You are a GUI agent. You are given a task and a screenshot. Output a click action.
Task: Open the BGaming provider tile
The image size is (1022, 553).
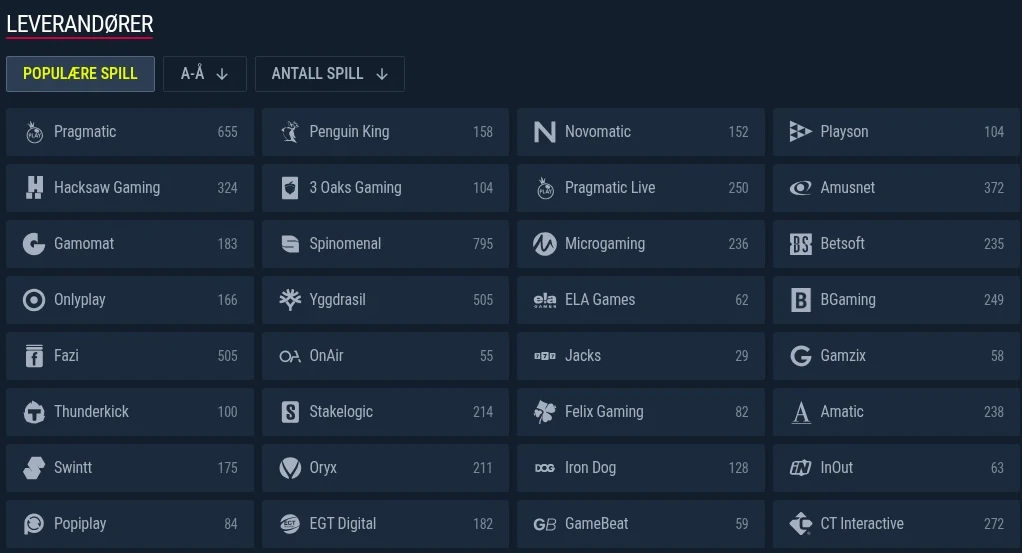tap(896, 300)
